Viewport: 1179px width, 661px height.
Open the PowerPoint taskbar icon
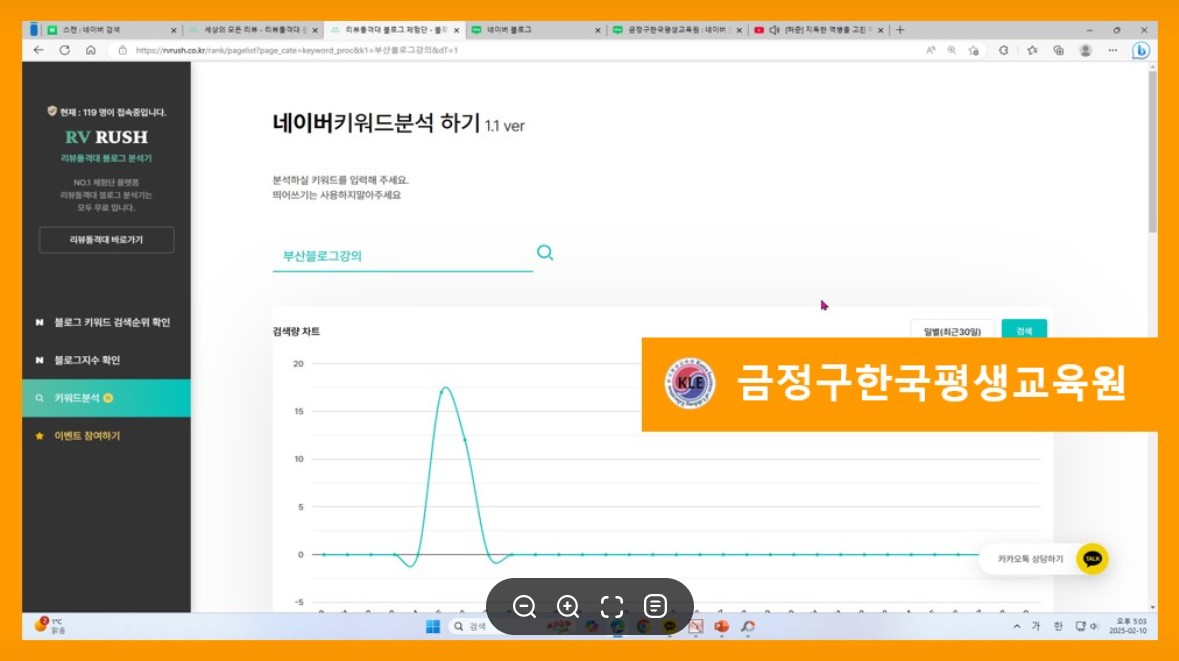click(x=721, y=626)
